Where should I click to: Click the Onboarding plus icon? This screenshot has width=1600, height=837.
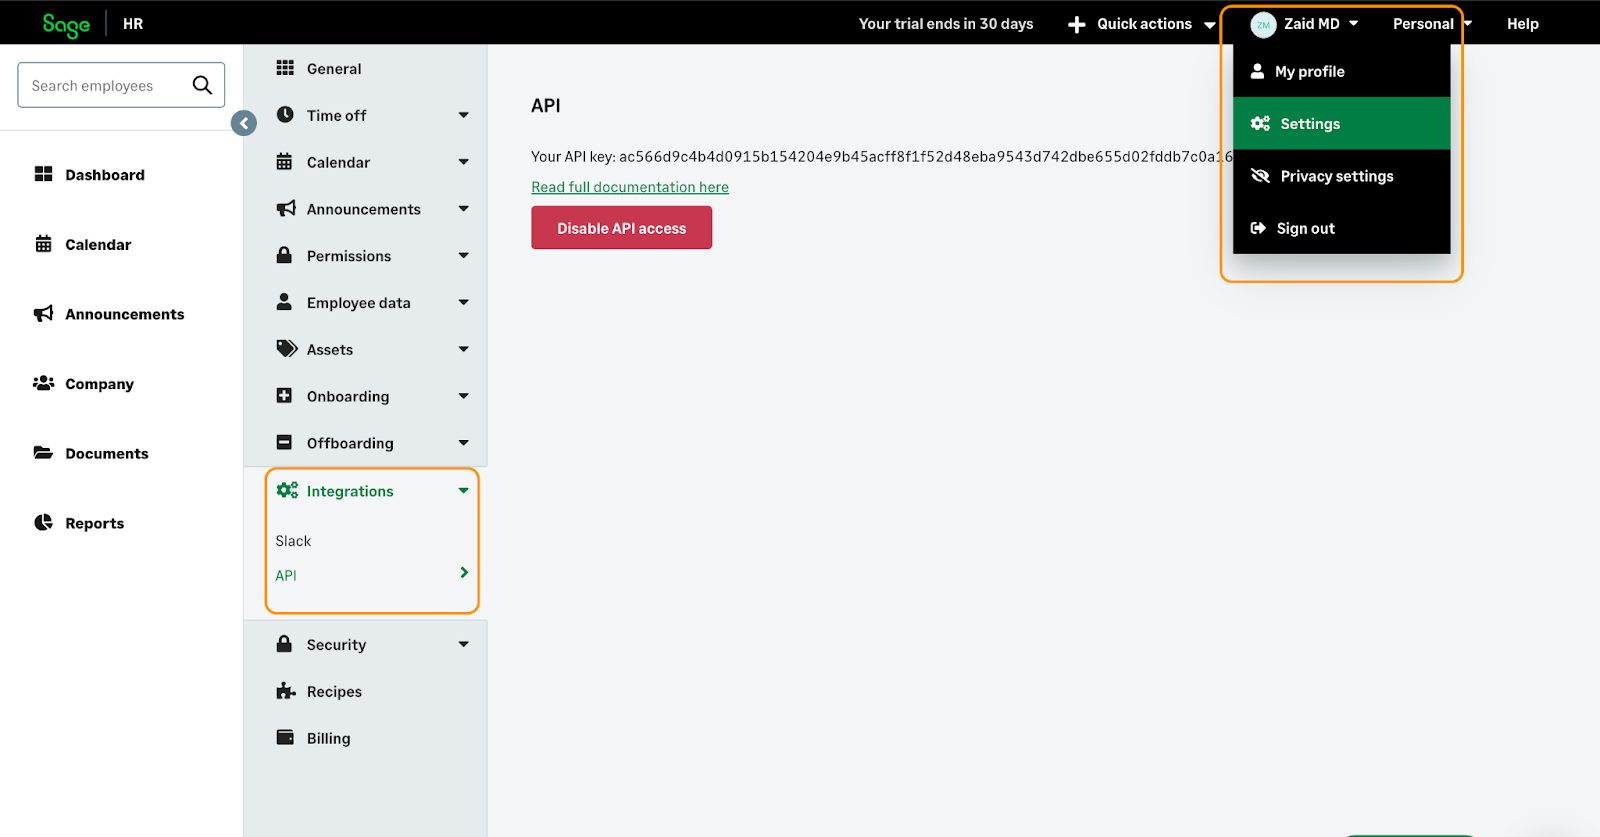click(284, 395)
